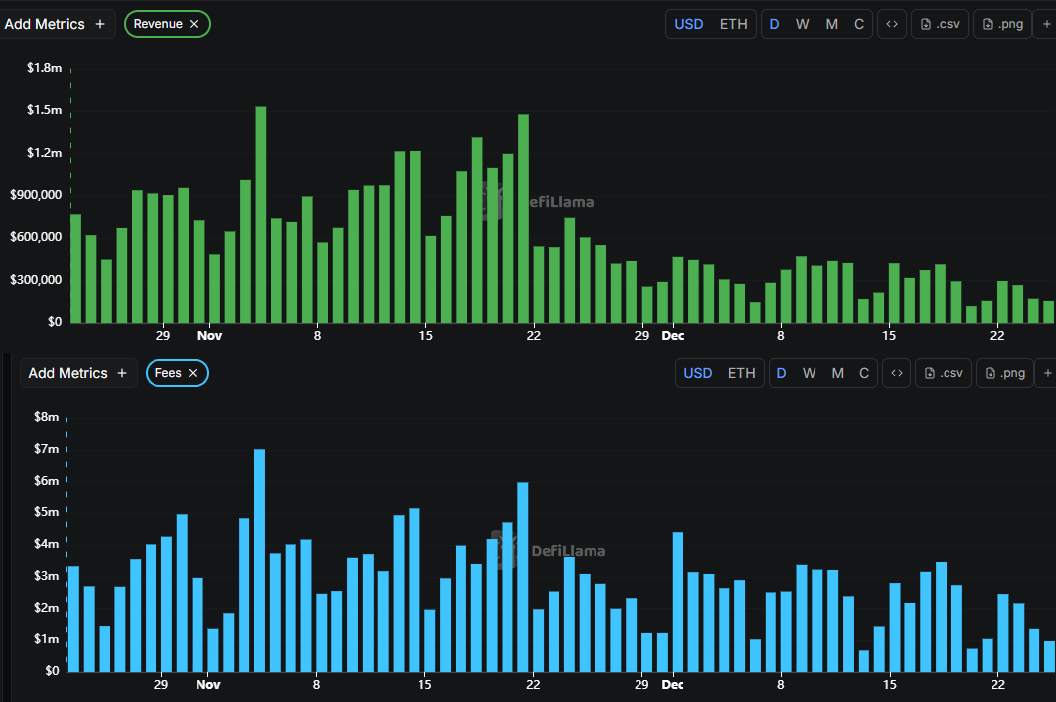Select USD in the Fees chart

point(698,373)
